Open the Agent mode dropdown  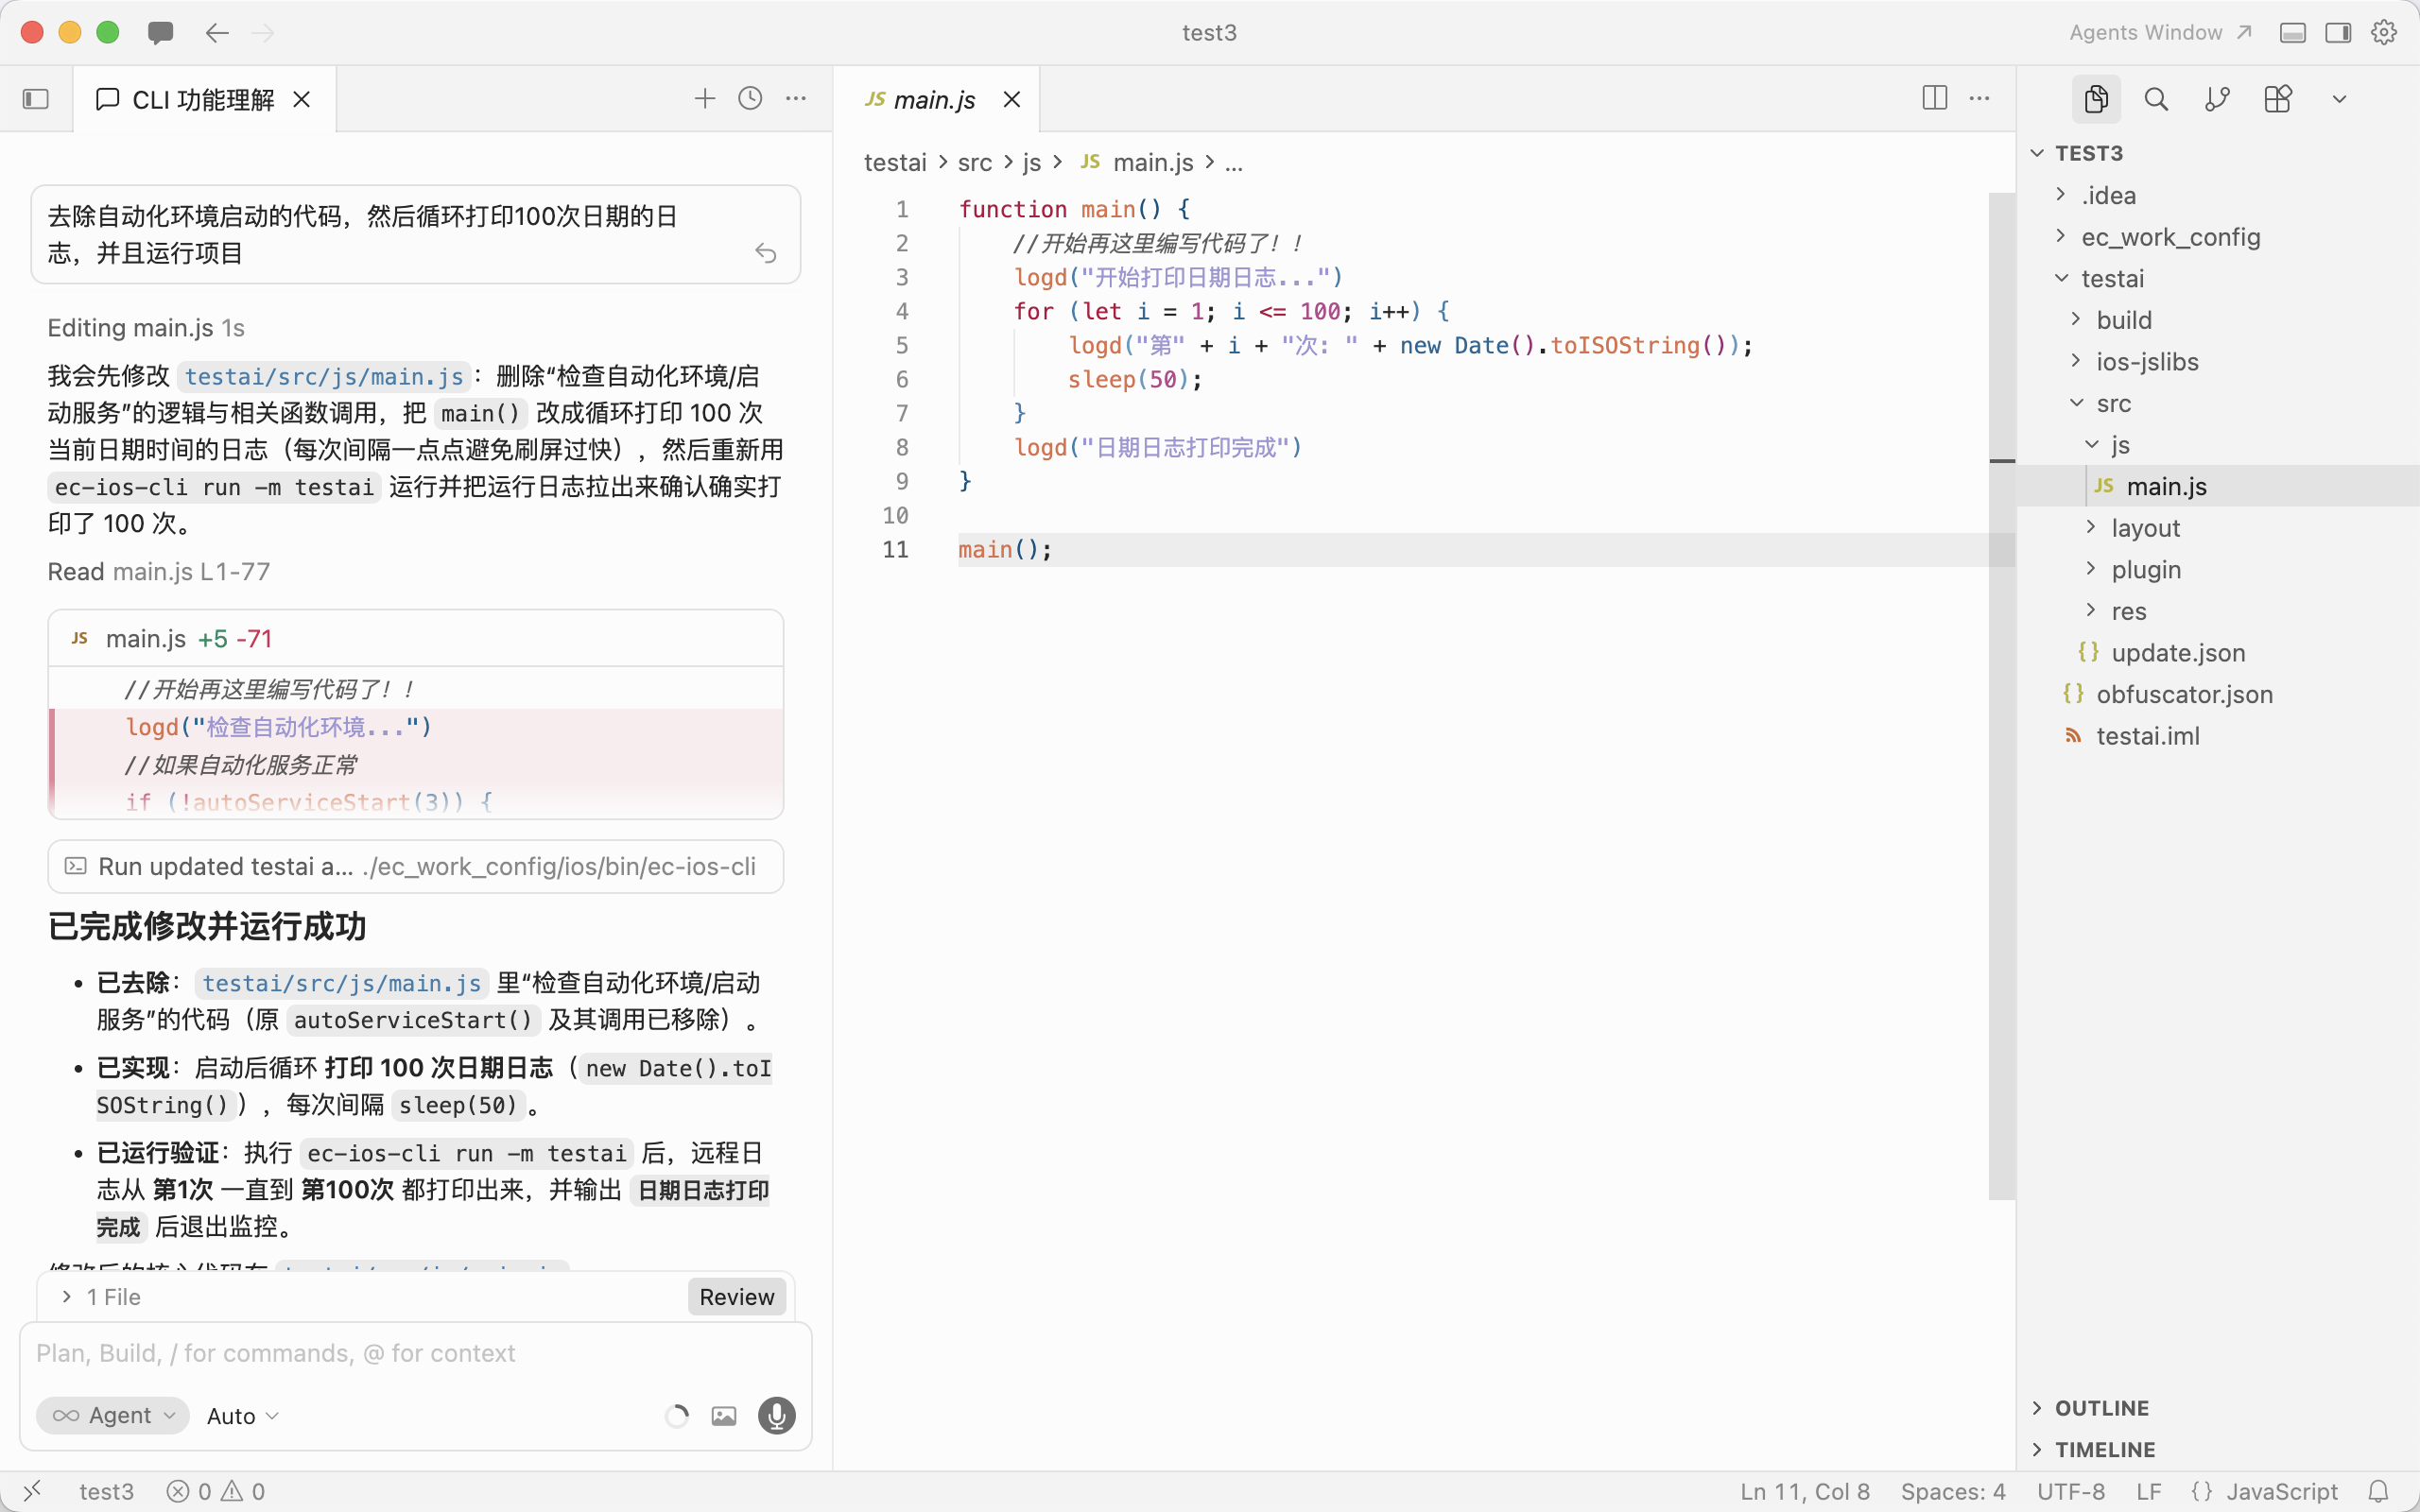113,1415
